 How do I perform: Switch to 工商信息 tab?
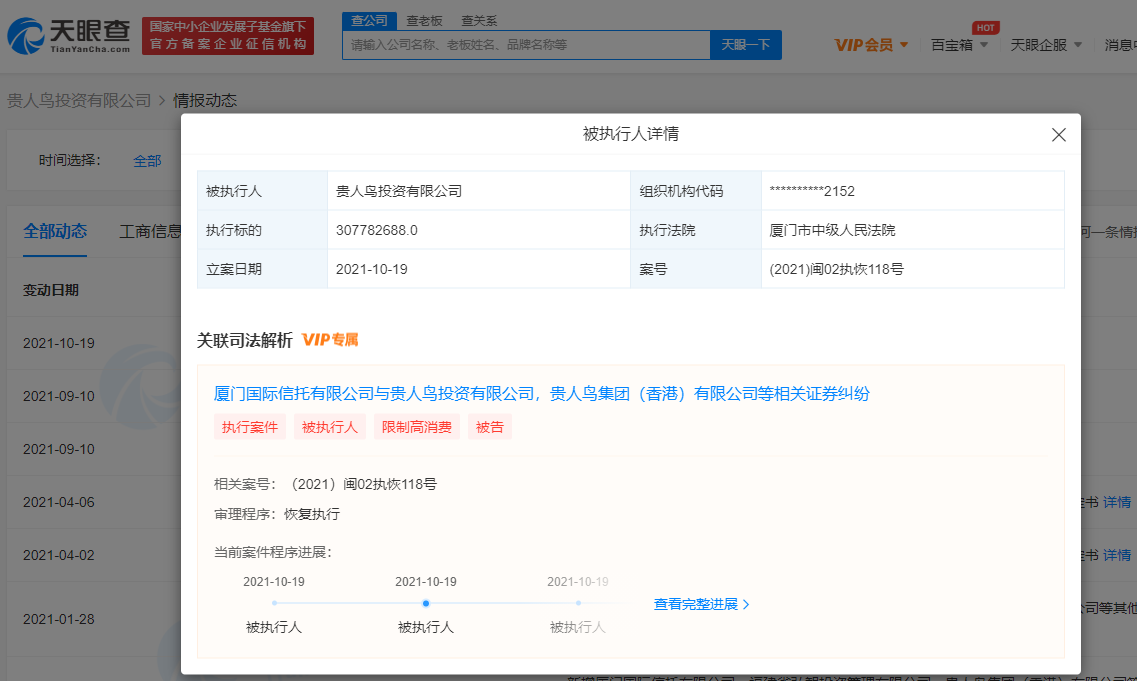pos(150,231)
